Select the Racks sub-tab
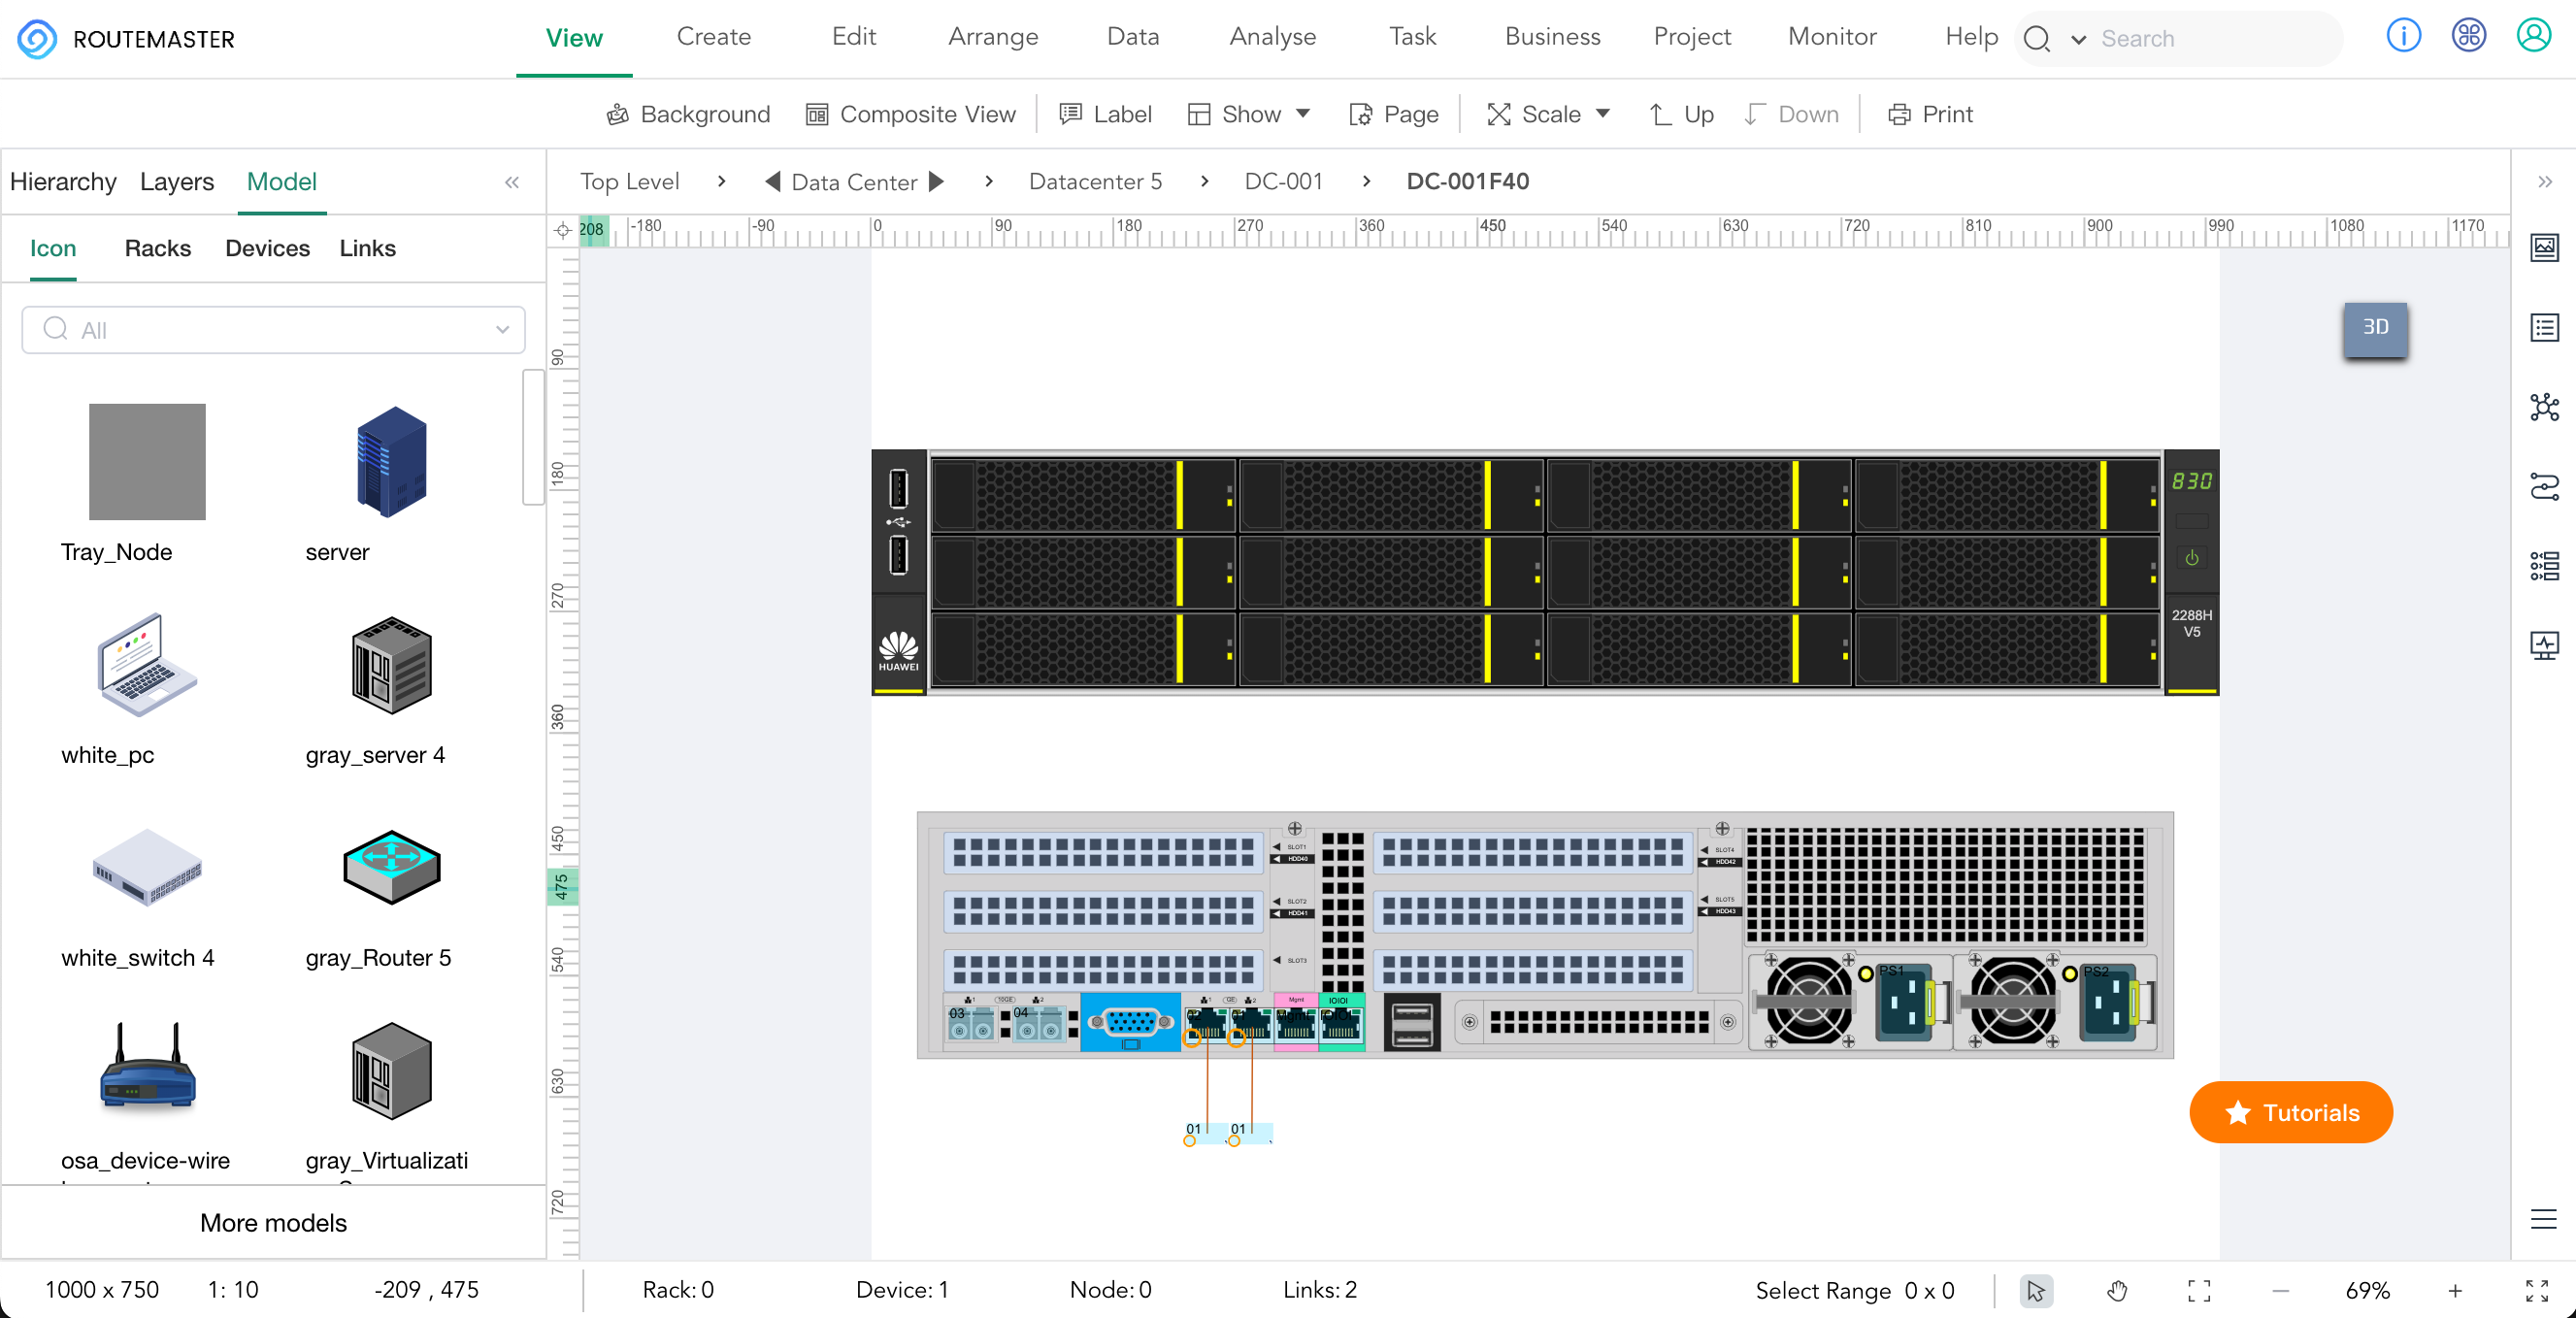 pos(158,248)
